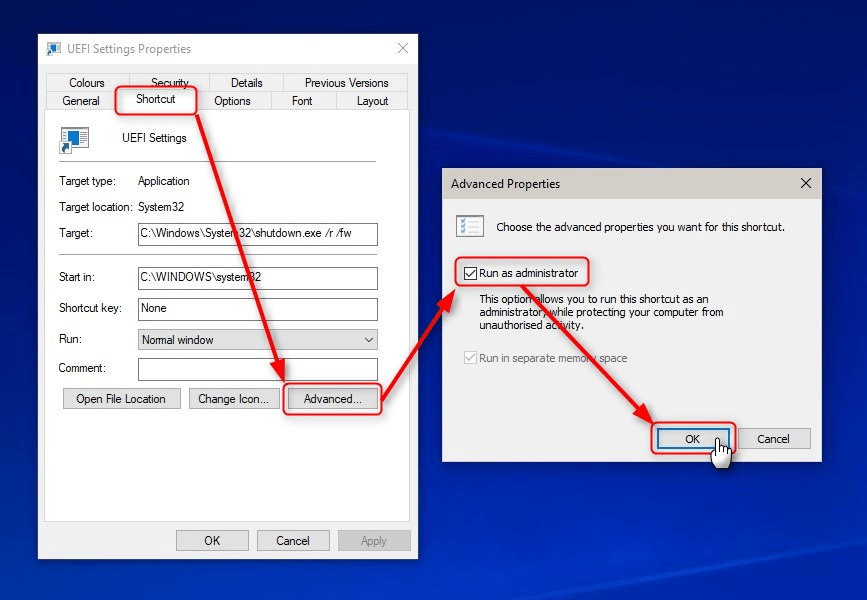Switch to the General tab
This screenshot has width=867, height=600.
[x=80, y=101]
